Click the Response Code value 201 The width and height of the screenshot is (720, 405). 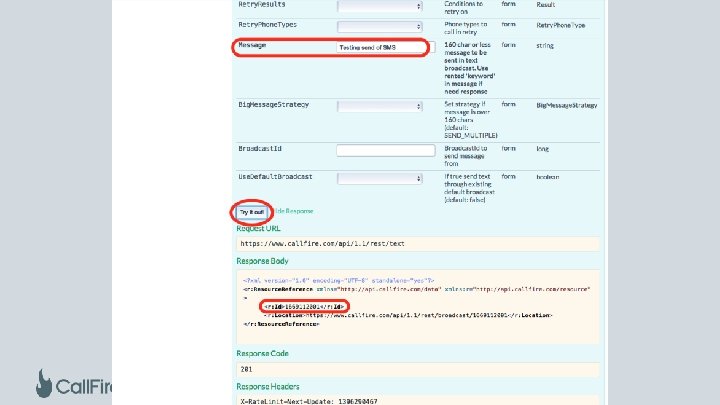pyautogui.click(x=246, y=369)
